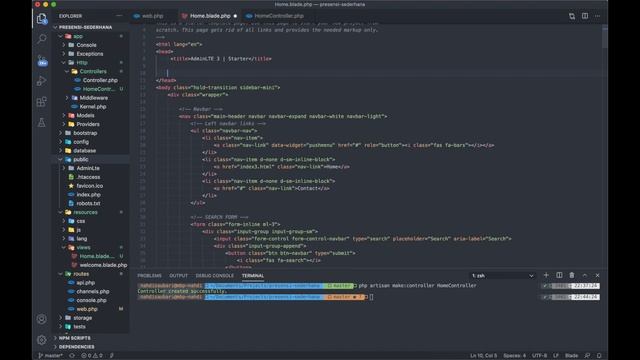The height and width of the screenshot is (360, 640).
Task: Expand the bootstrap folder
Action: pyautogui.click(x=85, y=133)
